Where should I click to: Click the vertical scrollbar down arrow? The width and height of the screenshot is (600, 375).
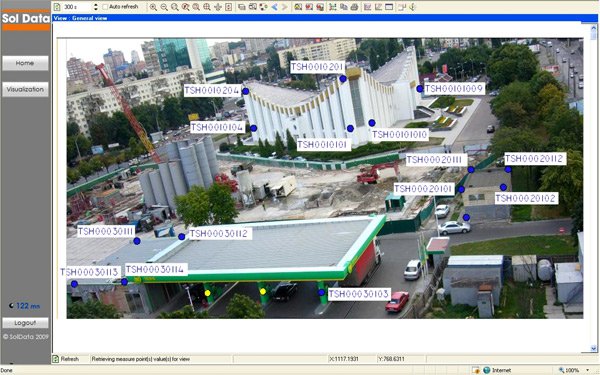click(x=593, y=348)
